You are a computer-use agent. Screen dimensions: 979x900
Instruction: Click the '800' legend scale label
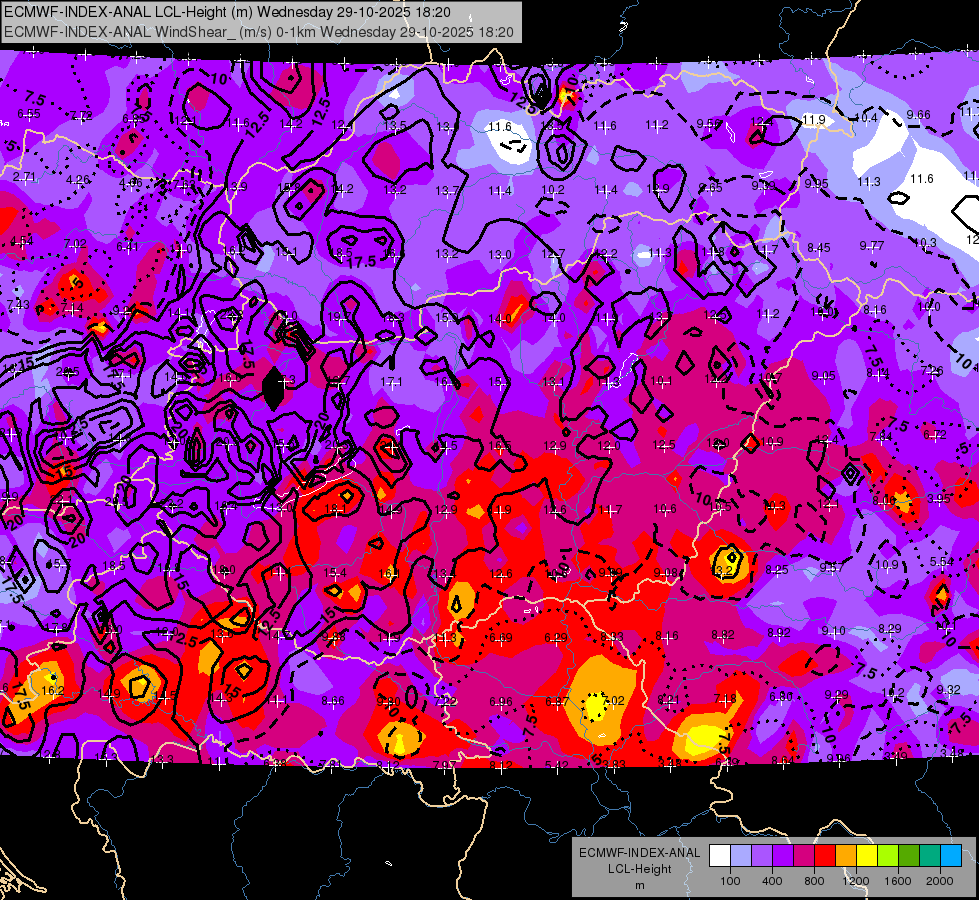coord(814,881)
